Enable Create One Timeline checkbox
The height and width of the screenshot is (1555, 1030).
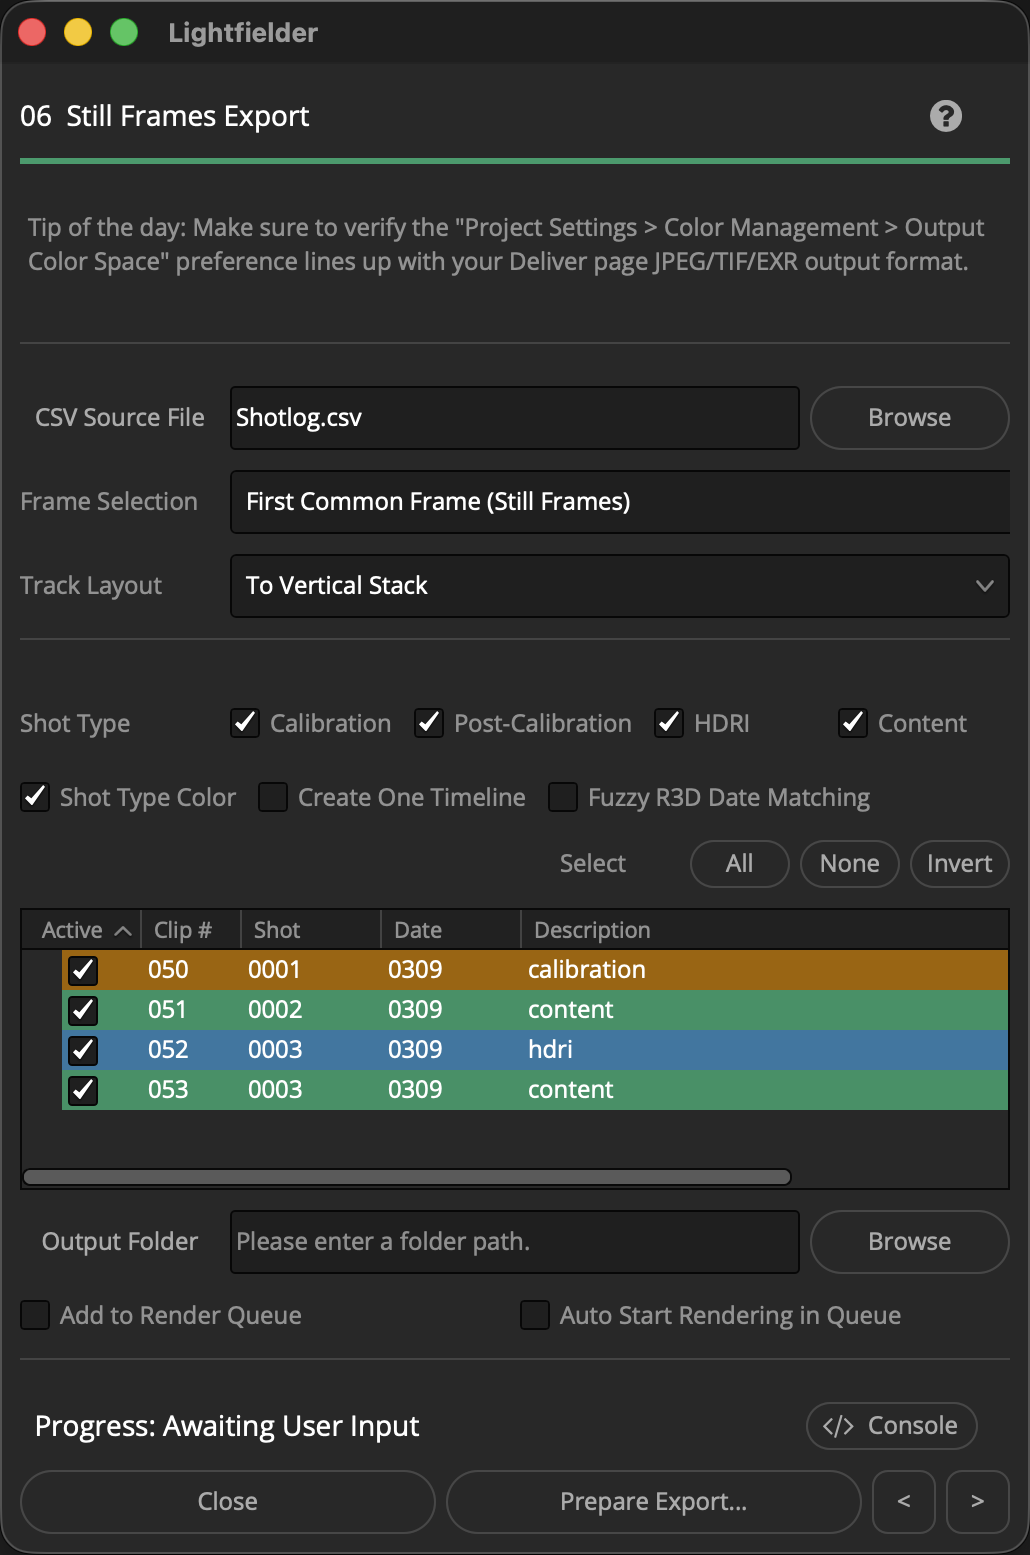pos(273,797)
